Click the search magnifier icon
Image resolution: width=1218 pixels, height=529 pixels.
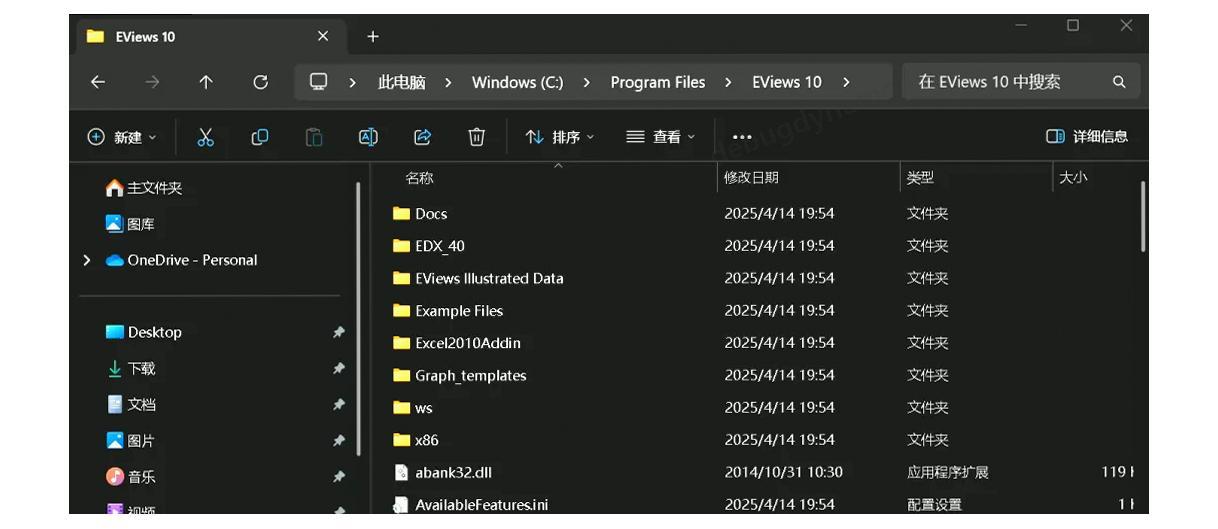[1119, 82]
